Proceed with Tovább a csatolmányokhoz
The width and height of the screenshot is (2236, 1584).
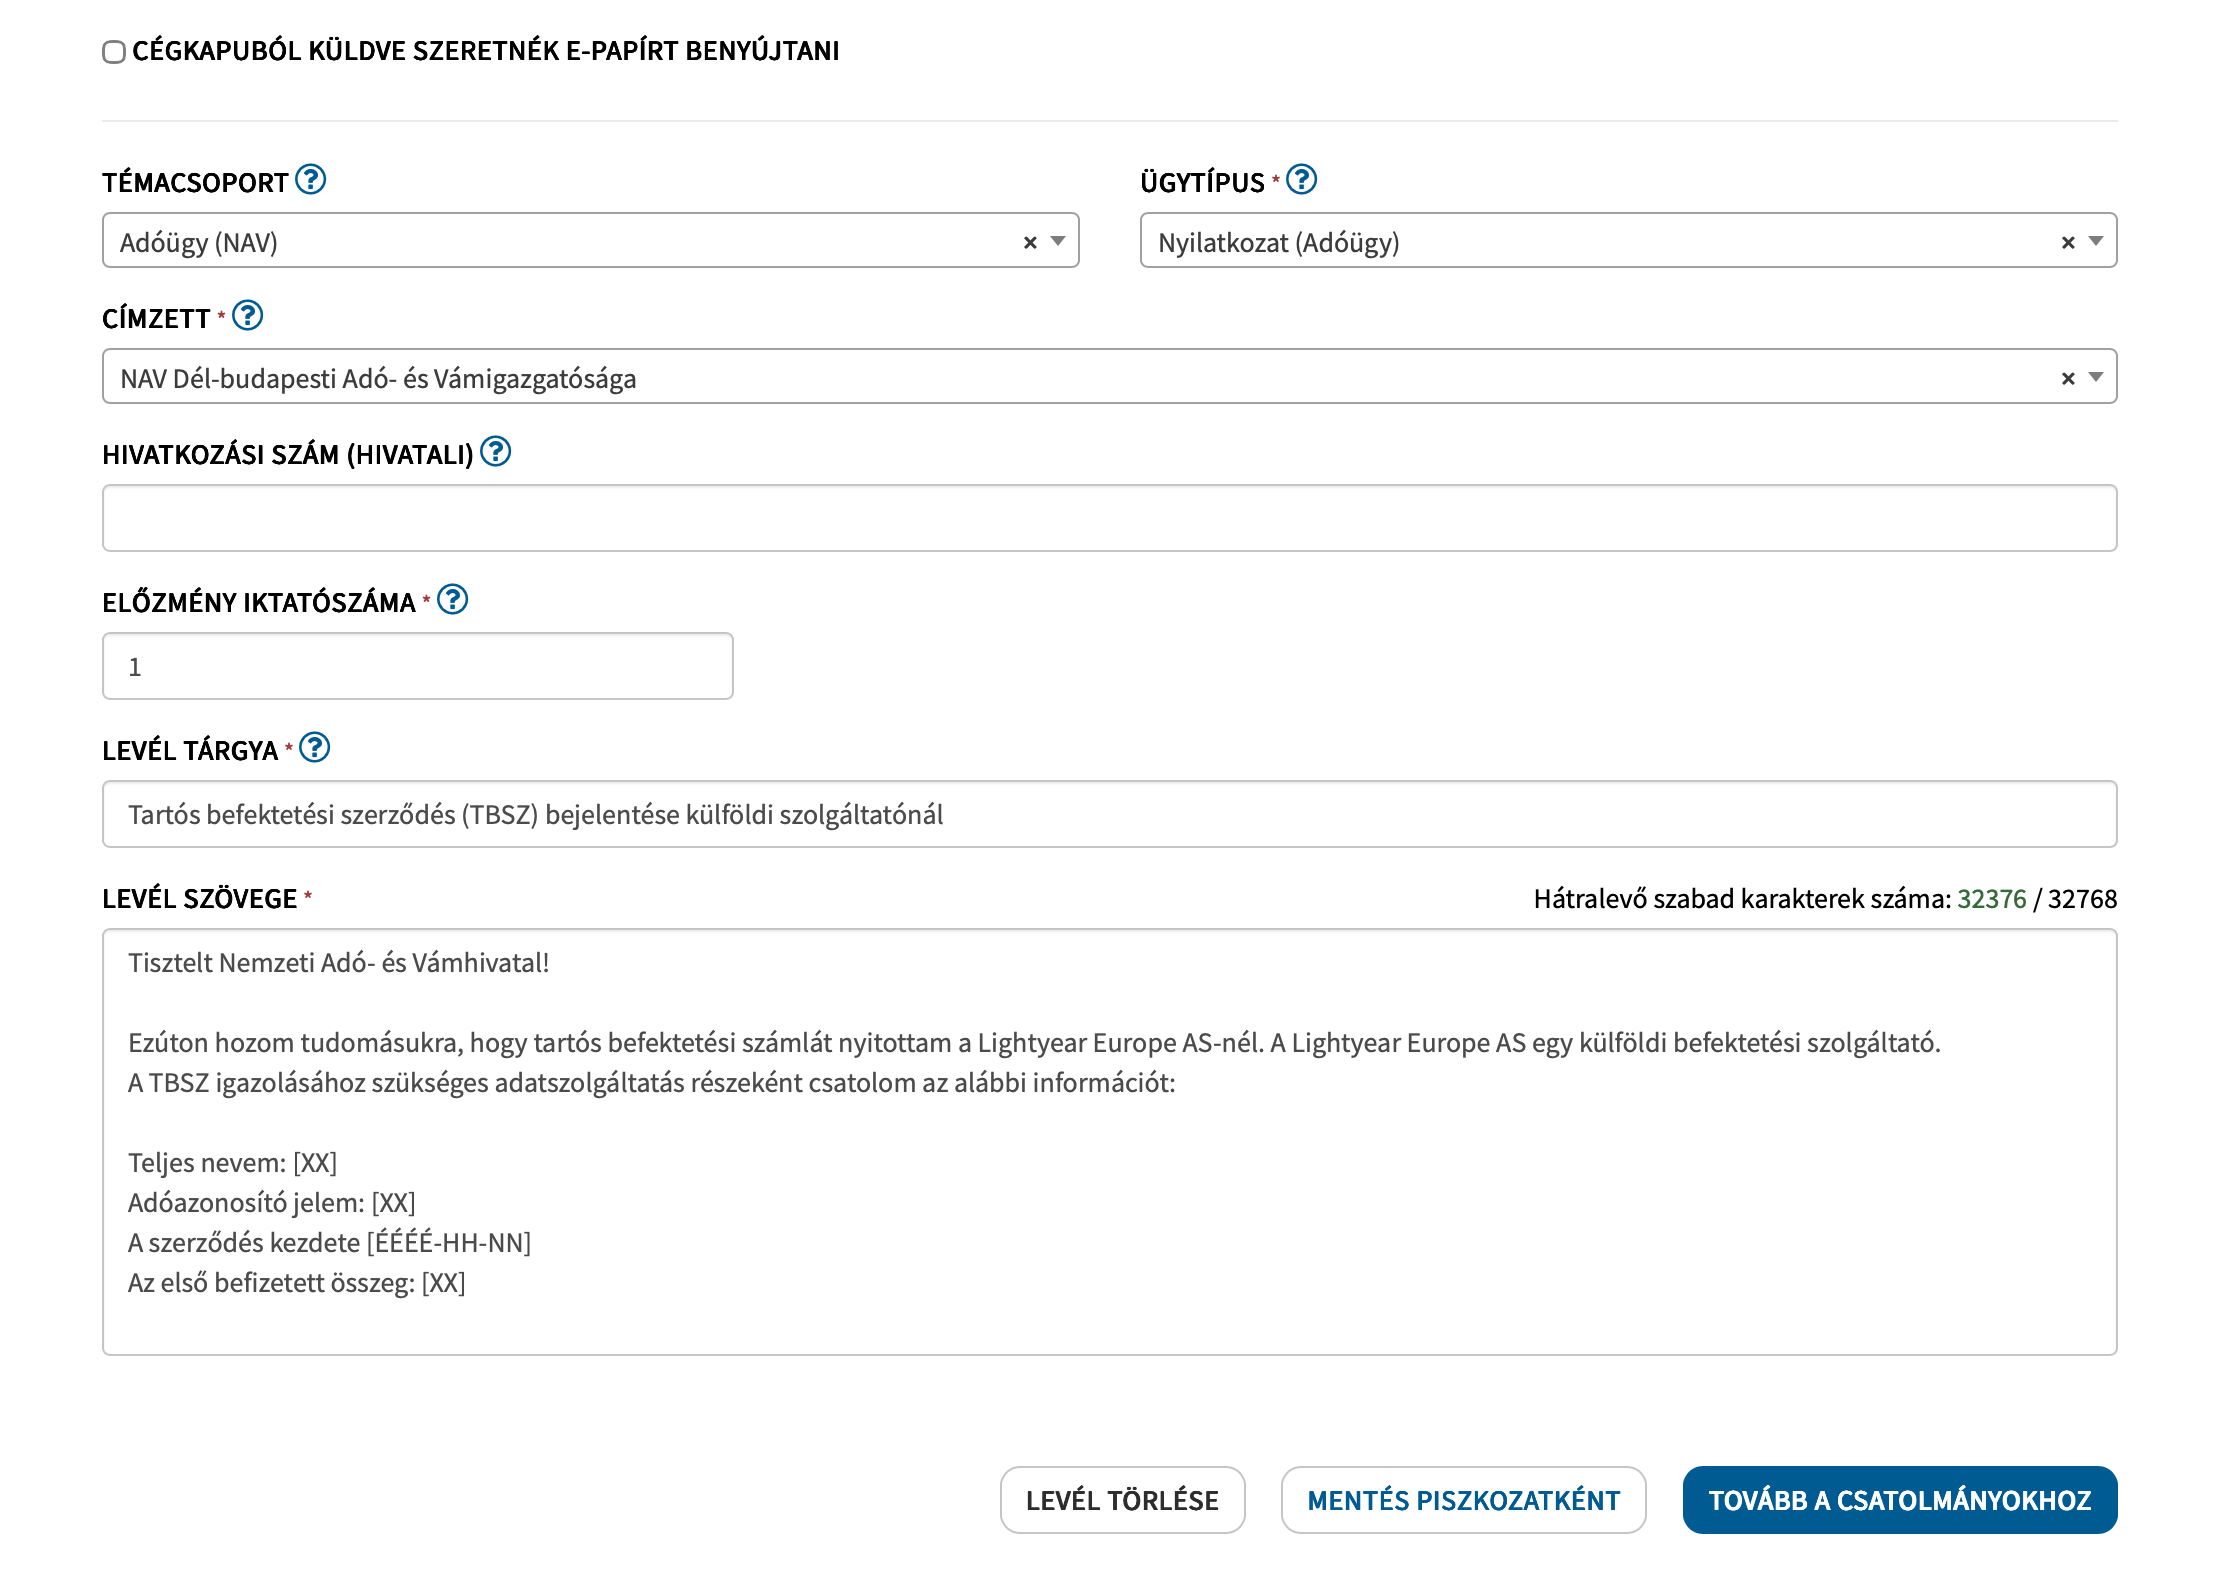click(x=1899, y=1500)
